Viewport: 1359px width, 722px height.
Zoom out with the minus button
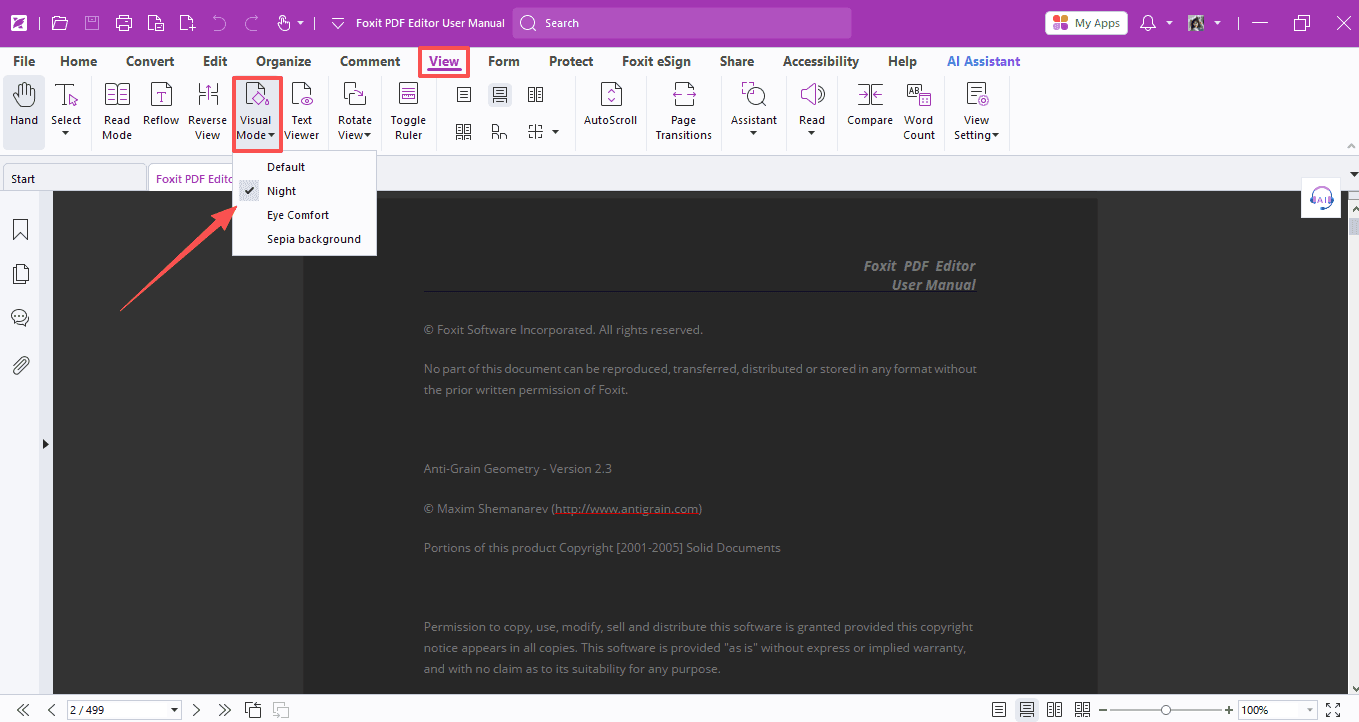(1104, 710)
